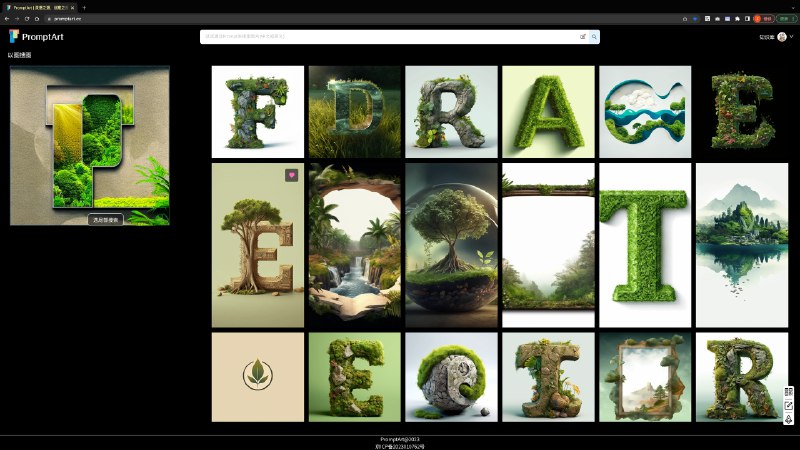Click the PromptArt logo icon

14,36
